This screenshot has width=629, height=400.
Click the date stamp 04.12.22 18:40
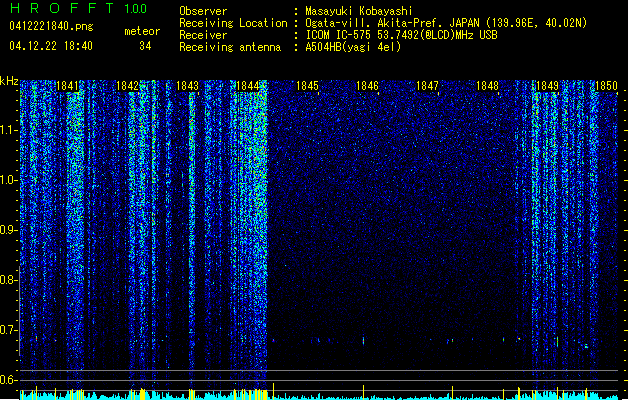pyautogui.click(x=51, y=46)
